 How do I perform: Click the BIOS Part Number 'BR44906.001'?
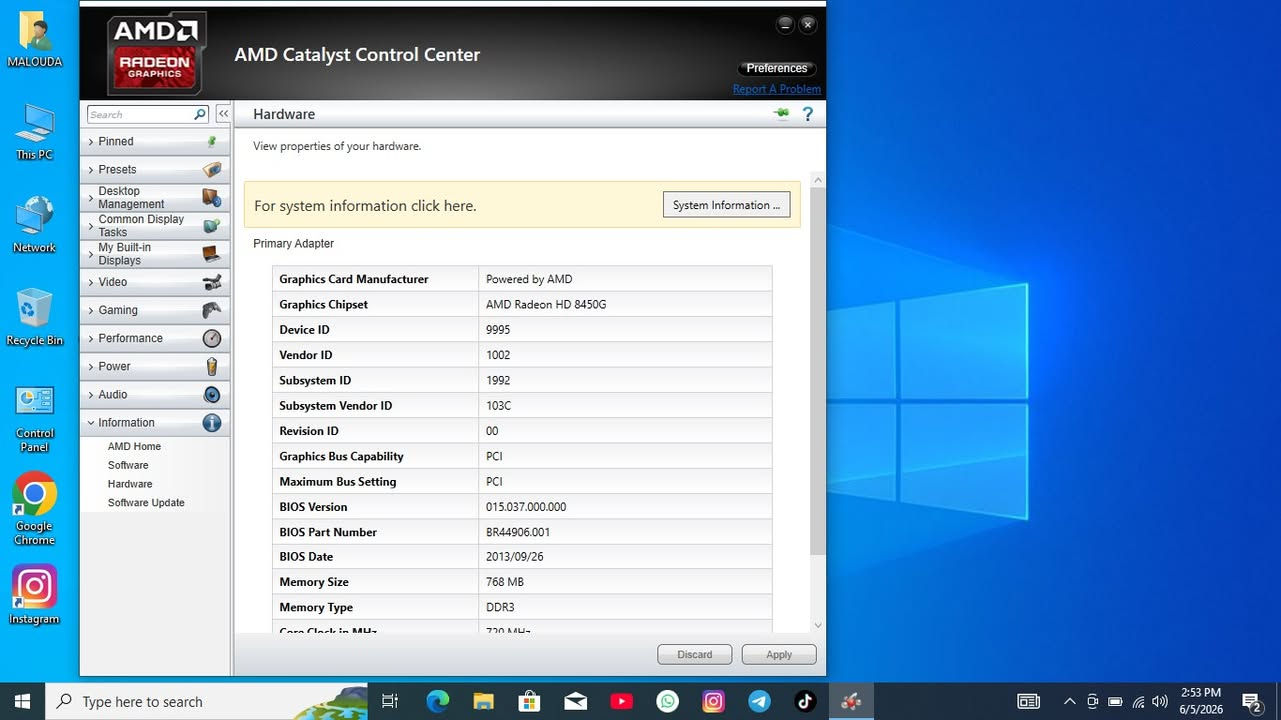(x=518, y=532)
